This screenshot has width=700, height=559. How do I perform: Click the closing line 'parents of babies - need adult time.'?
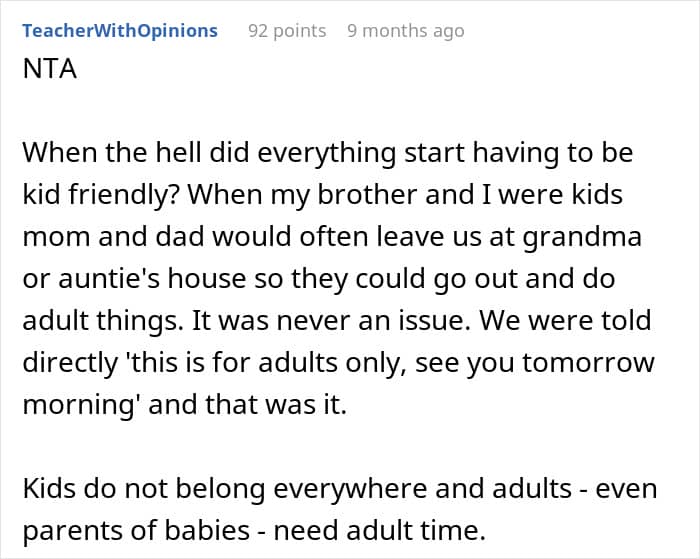(254, 531)
